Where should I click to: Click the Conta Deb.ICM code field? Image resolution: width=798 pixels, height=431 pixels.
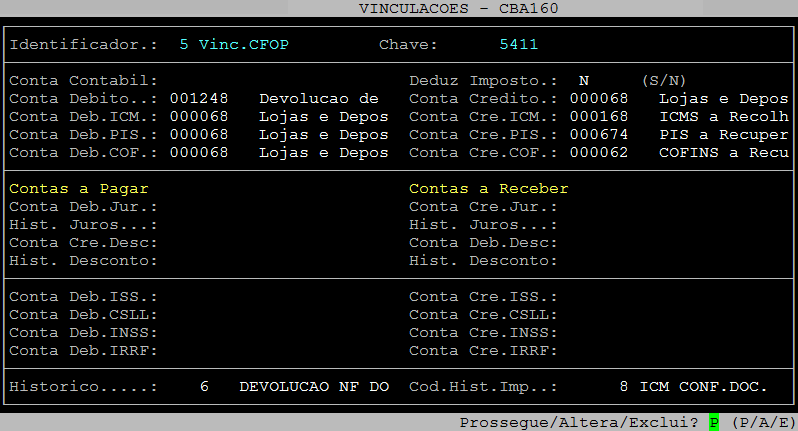[199, 116]
